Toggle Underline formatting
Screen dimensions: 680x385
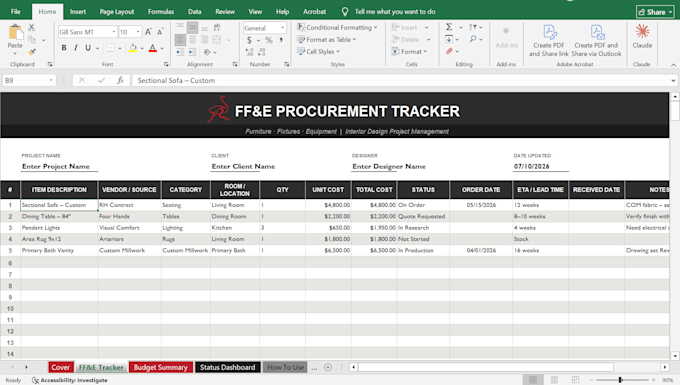pyautogui.click(x=88, y=48)
